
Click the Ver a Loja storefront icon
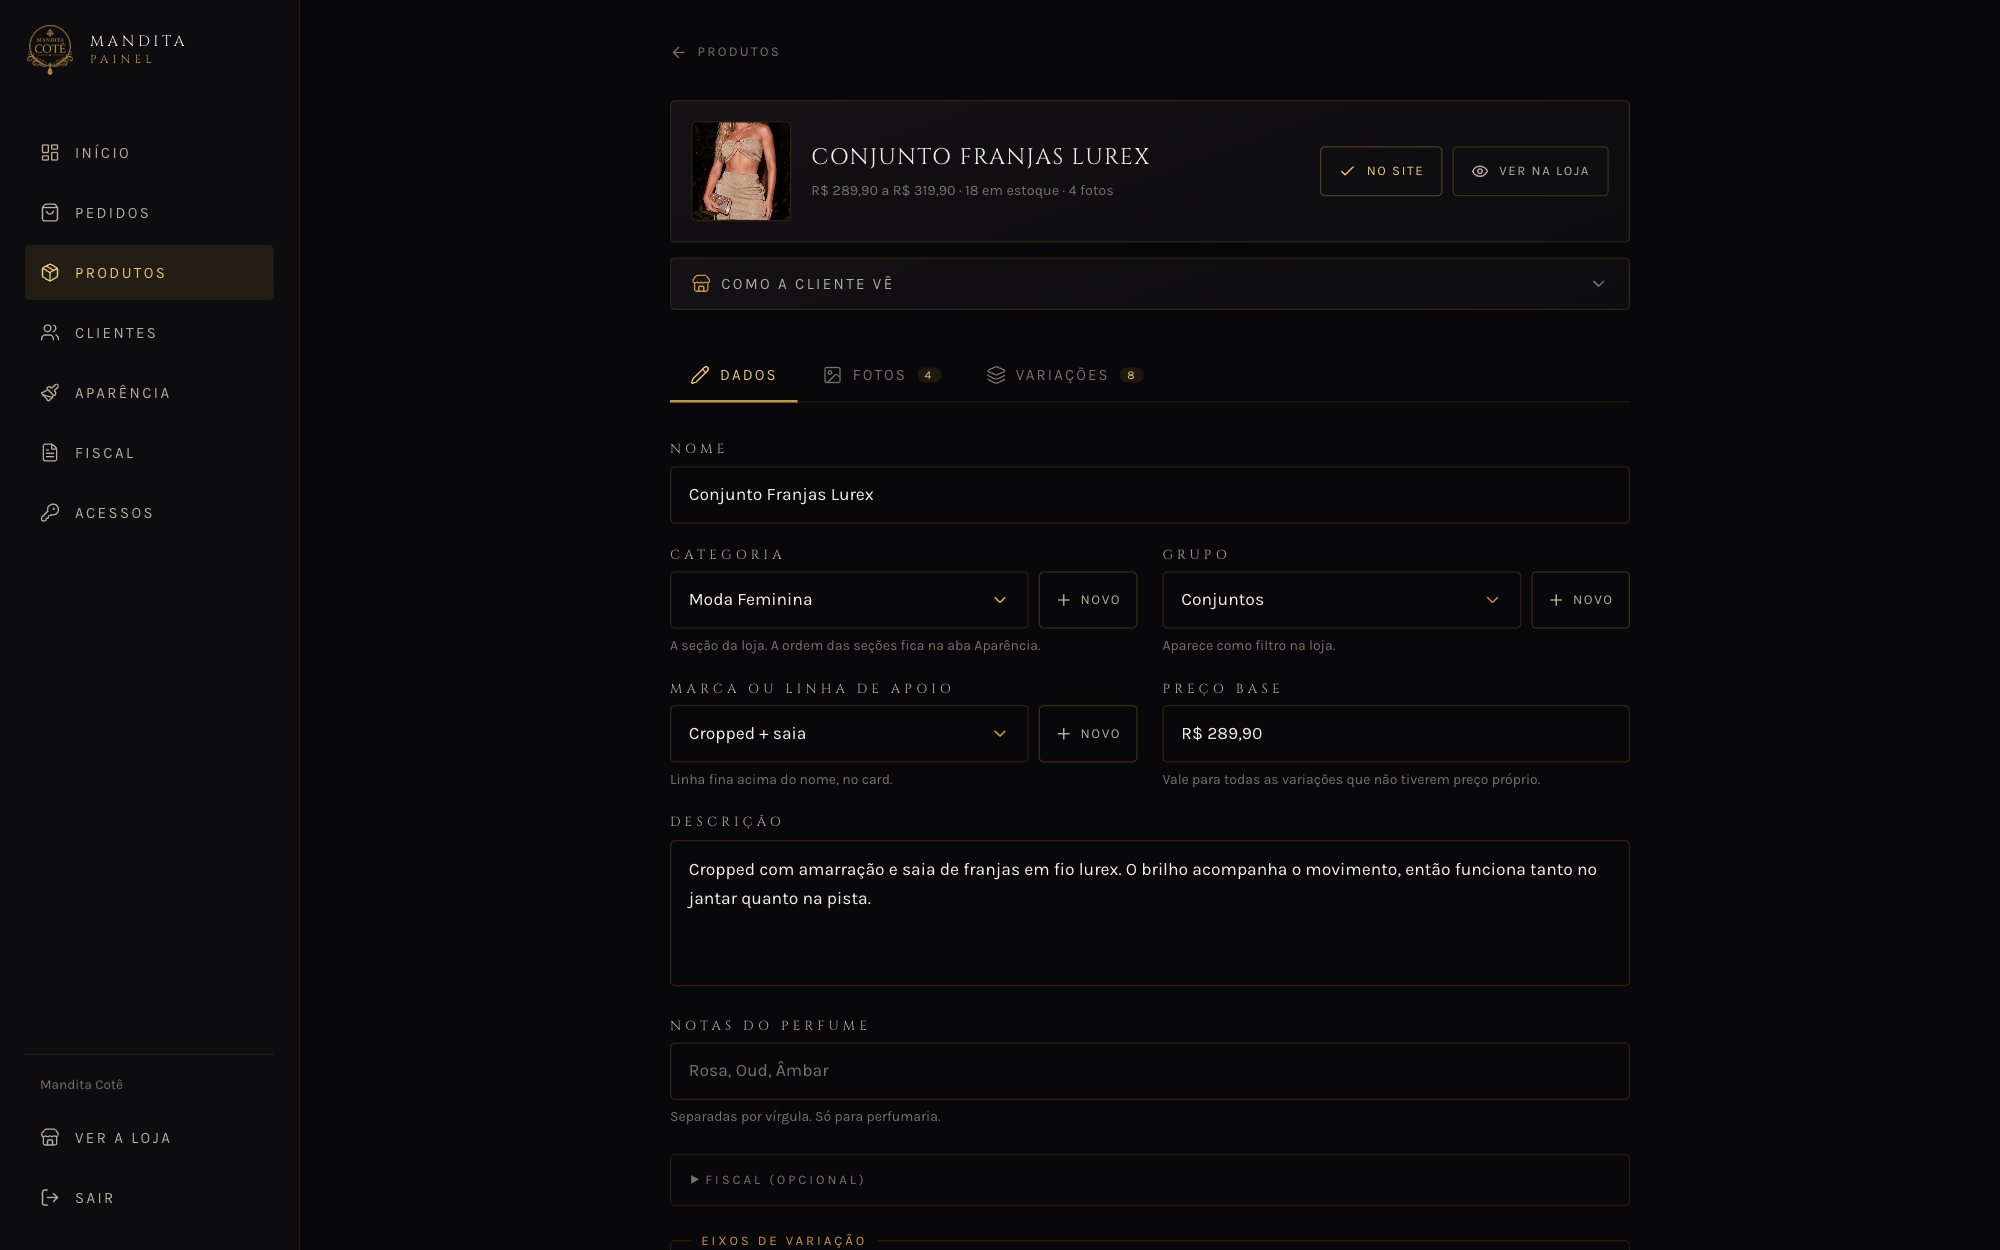click(50, 1138)
